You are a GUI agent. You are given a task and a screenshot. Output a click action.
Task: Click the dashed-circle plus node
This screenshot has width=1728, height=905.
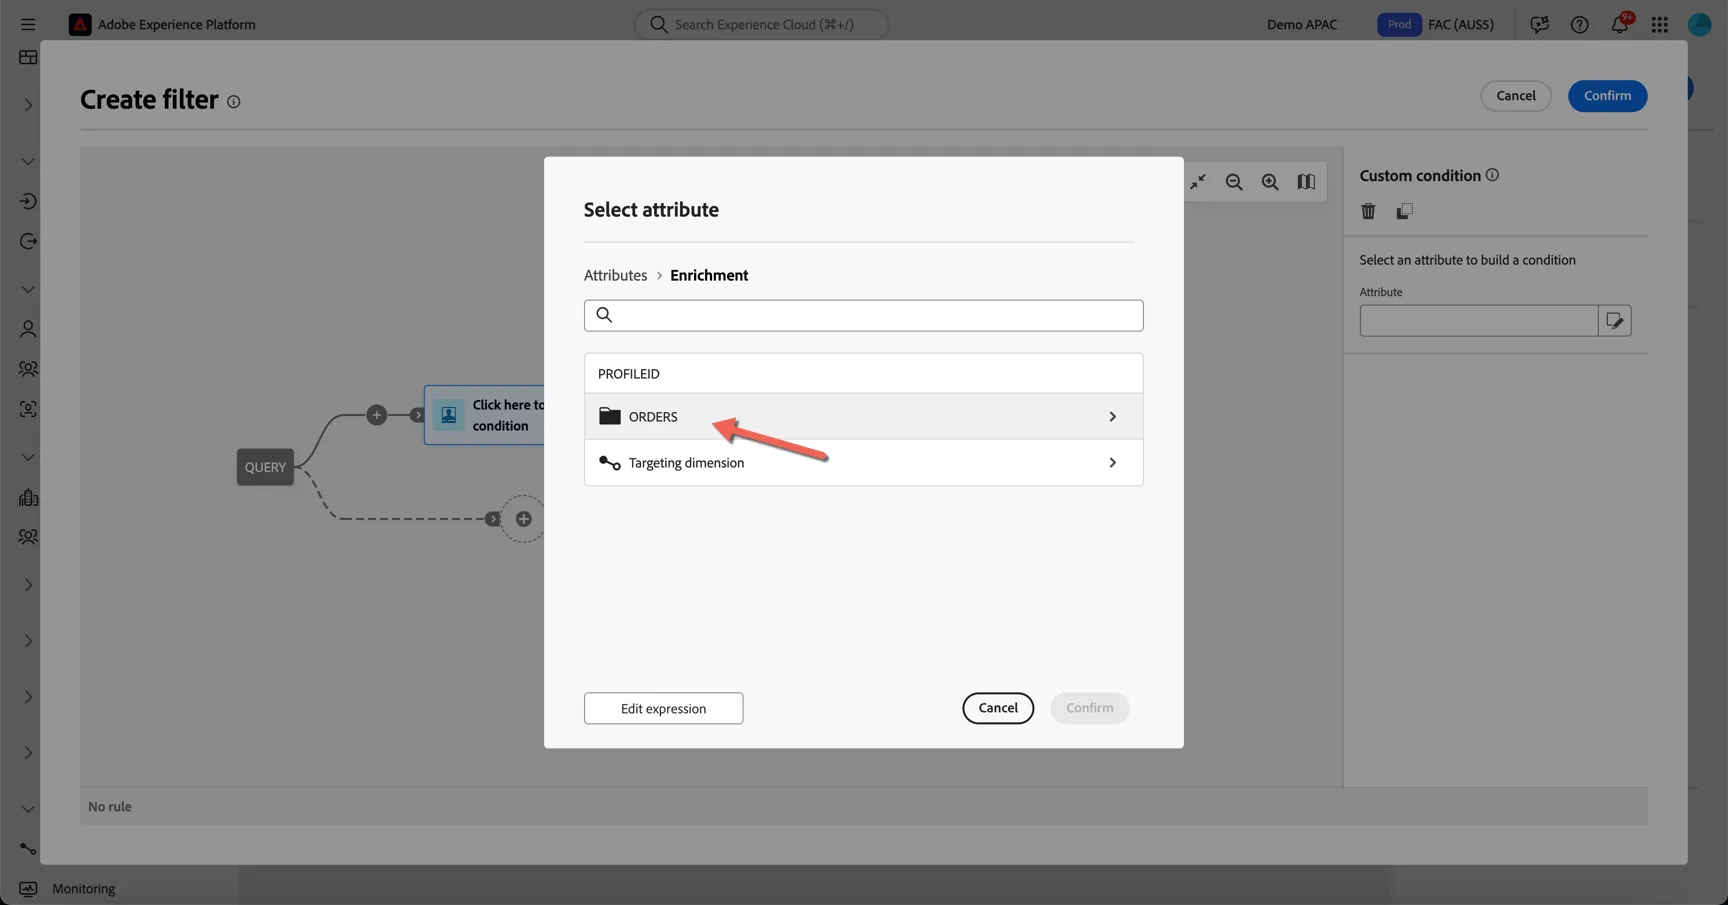[523, 519]
